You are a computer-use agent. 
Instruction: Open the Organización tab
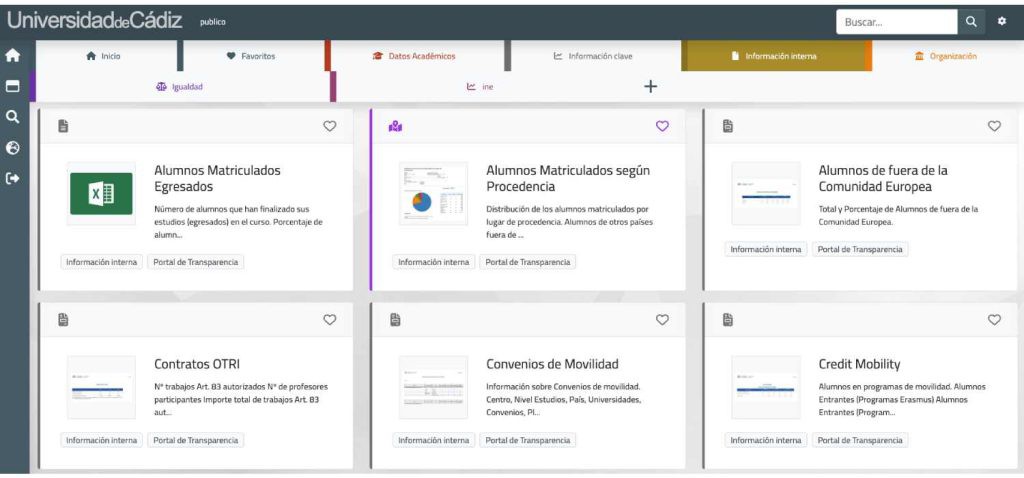point(945,56)
